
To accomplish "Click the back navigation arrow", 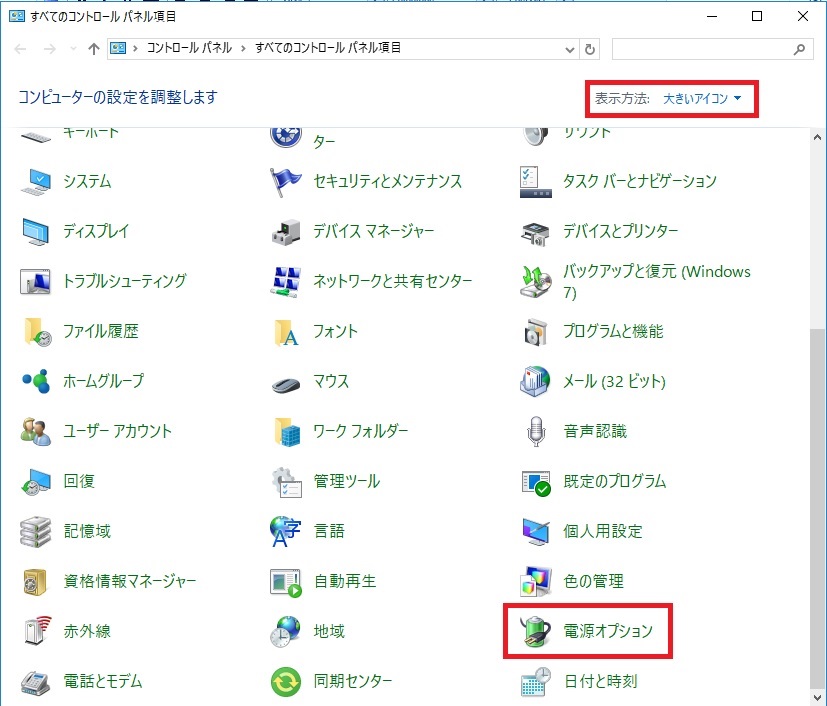I will click(x=21, y=49).
